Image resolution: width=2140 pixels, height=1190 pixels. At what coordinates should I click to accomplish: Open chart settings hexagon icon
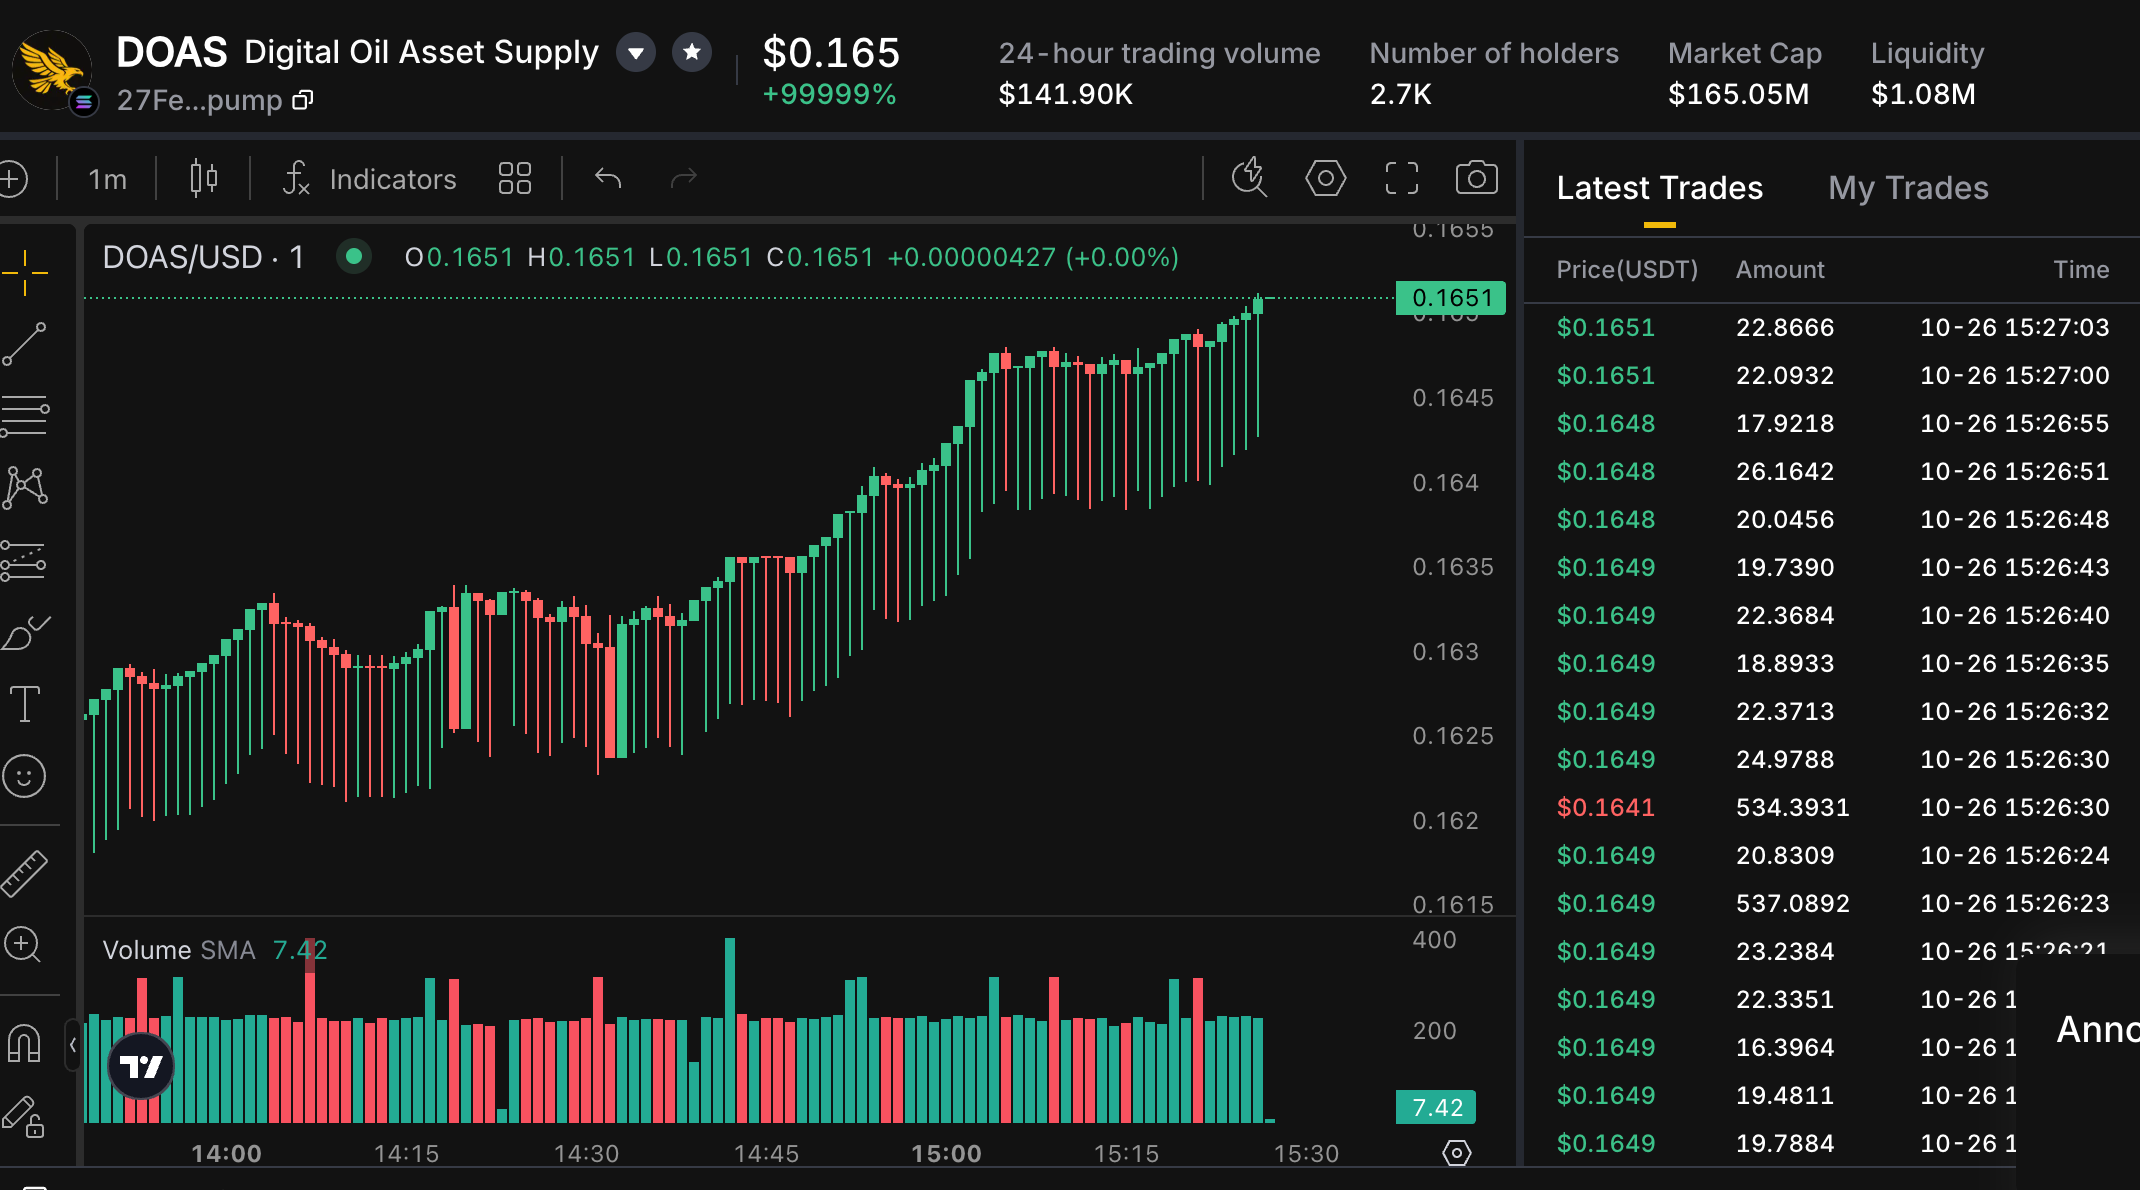pyautogui.click(x=1325, y=178)
